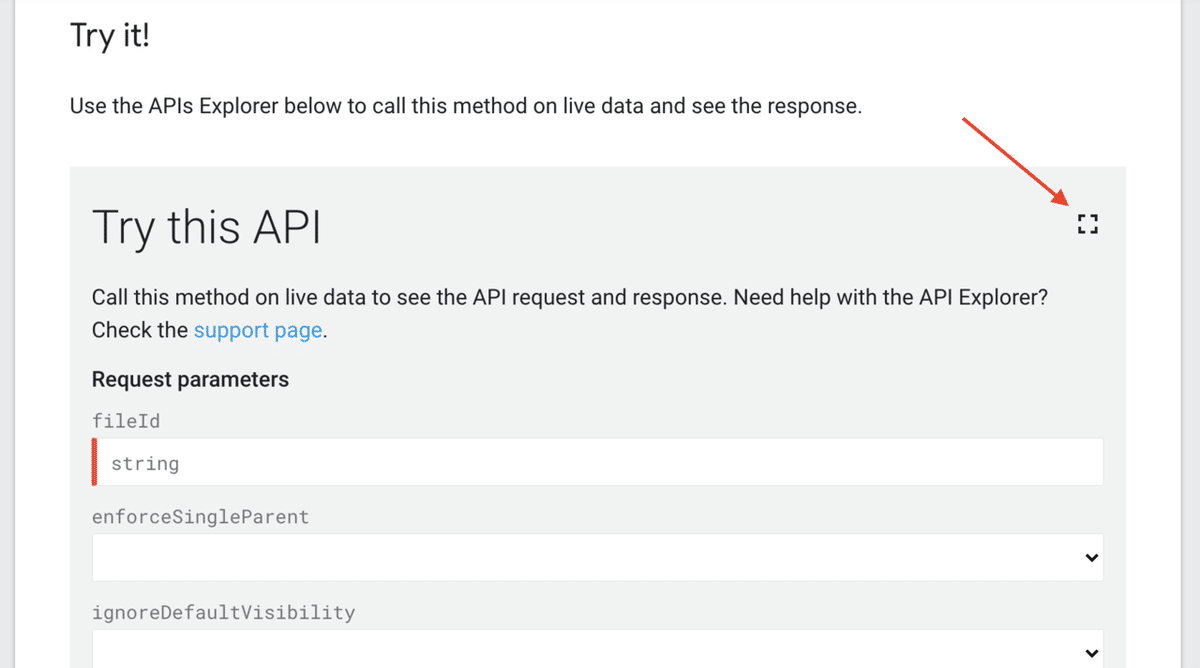1200x668 pixels.
Task: Click the fileId string input field
Action: [x=600, y=463]
